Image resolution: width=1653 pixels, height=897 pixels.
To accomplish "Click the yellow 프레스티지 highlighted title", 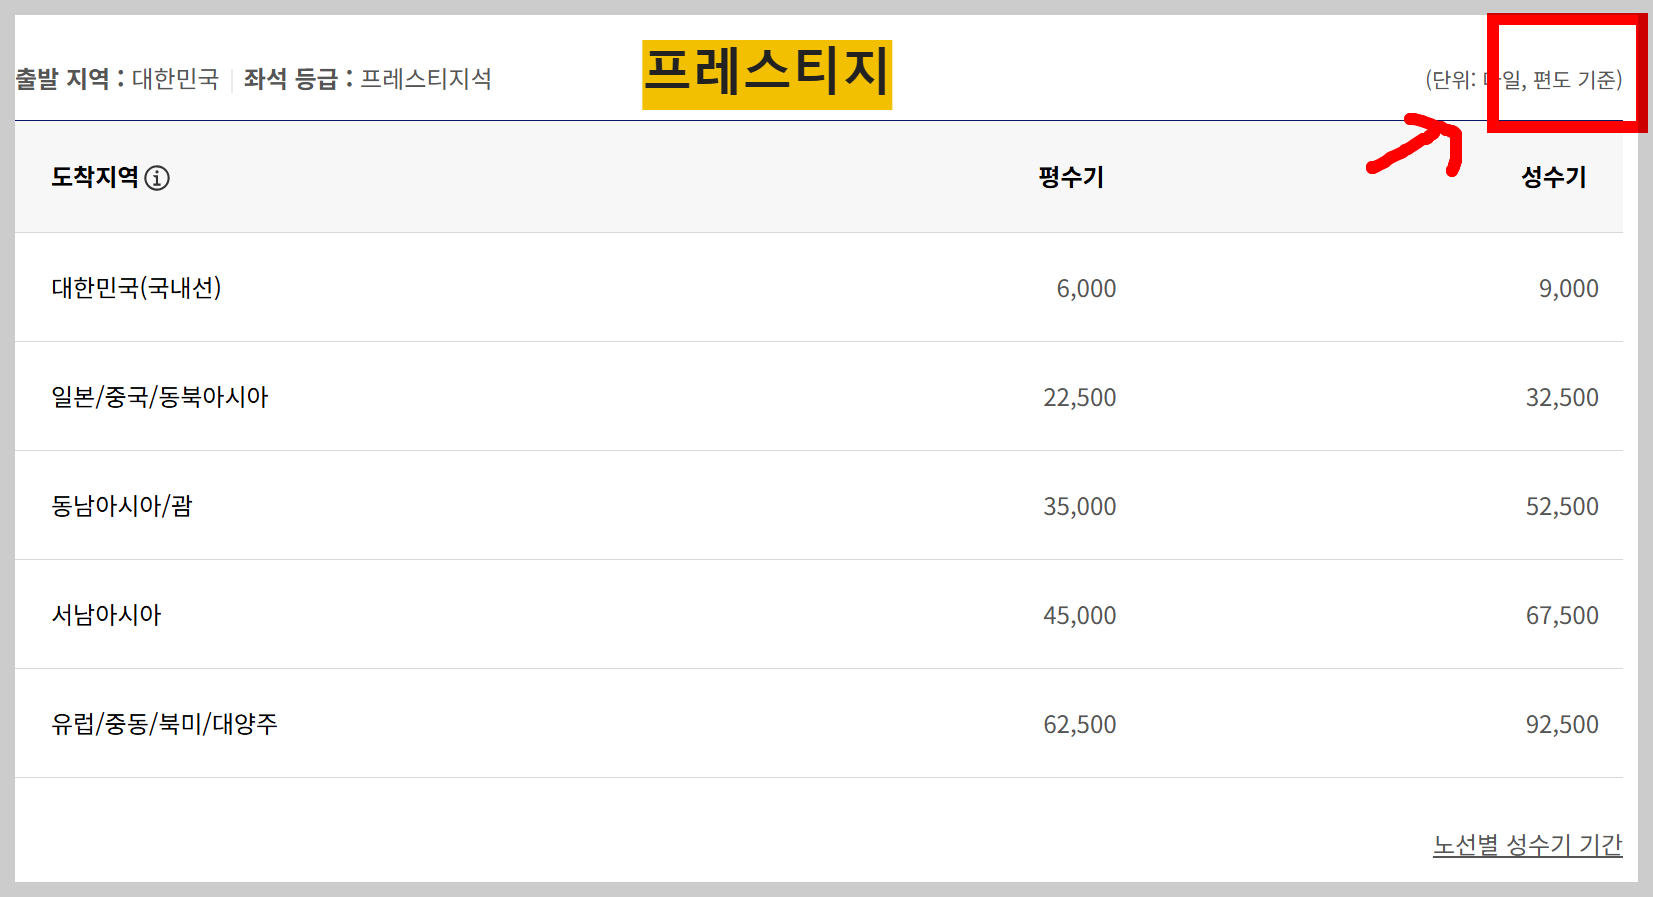I will (767, 74).
